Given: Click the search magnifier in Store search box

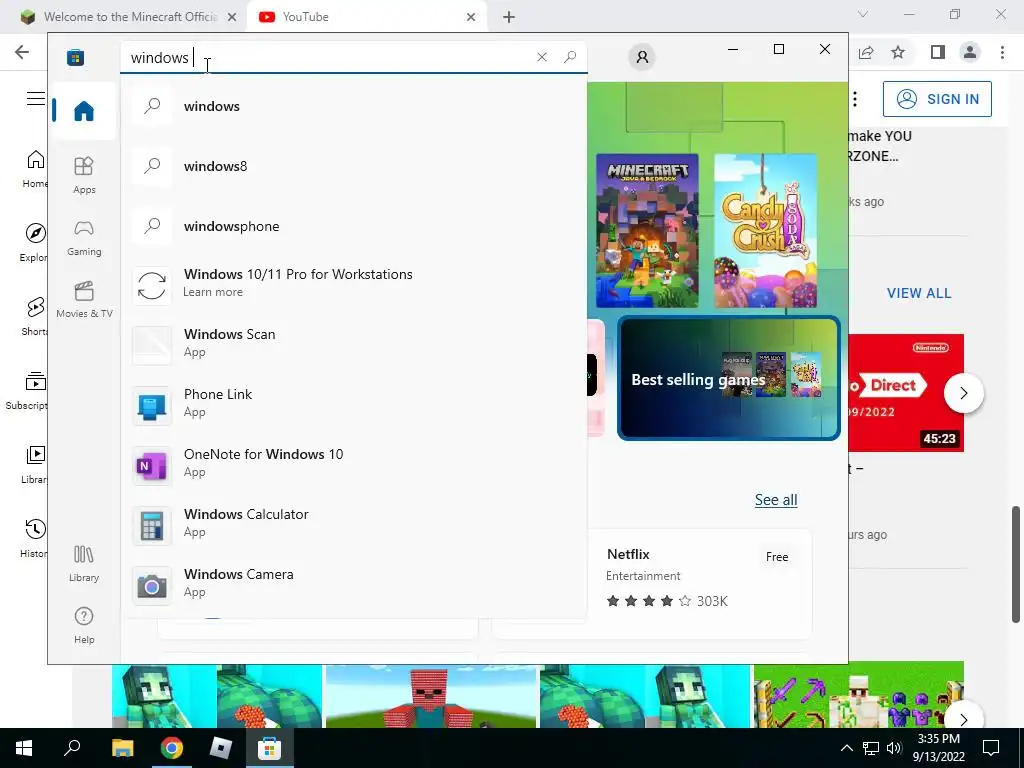Looking at the screenshot, I should [570, 57].
